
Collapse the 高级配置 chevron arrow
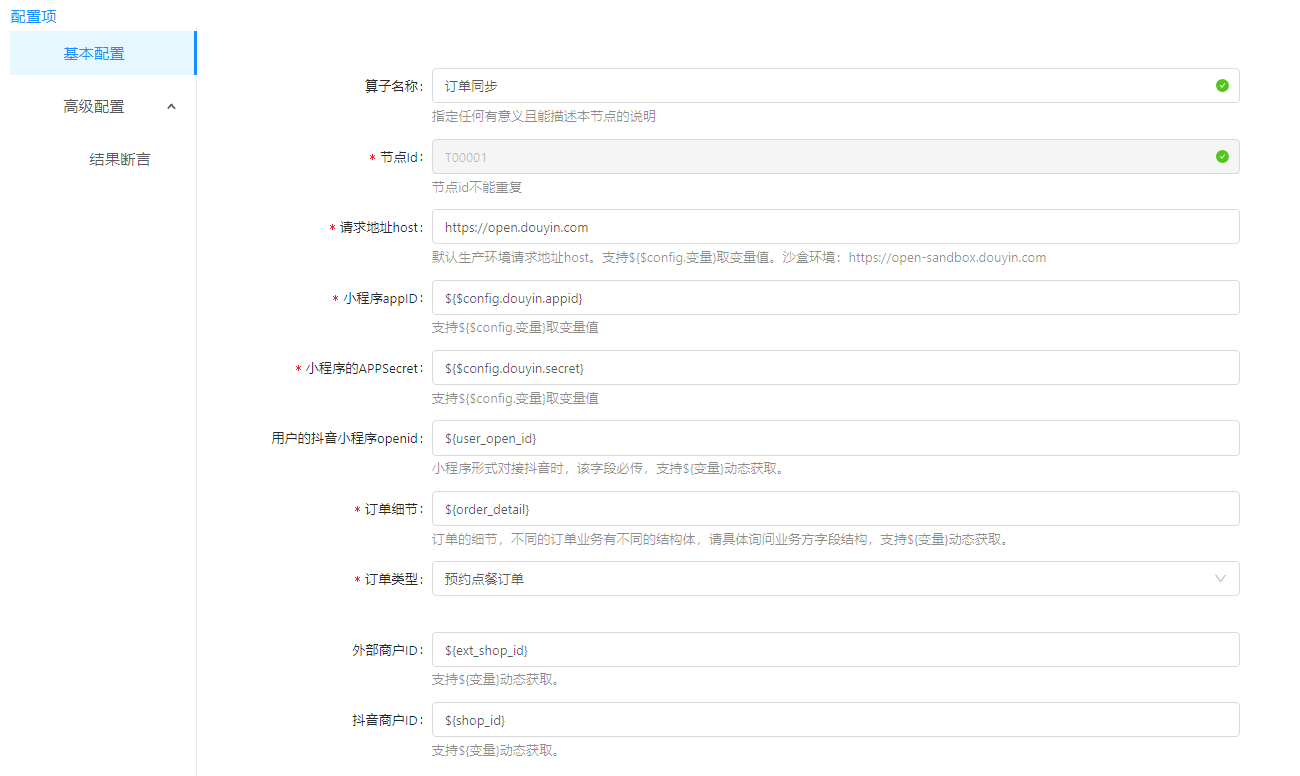pos(171,107)
